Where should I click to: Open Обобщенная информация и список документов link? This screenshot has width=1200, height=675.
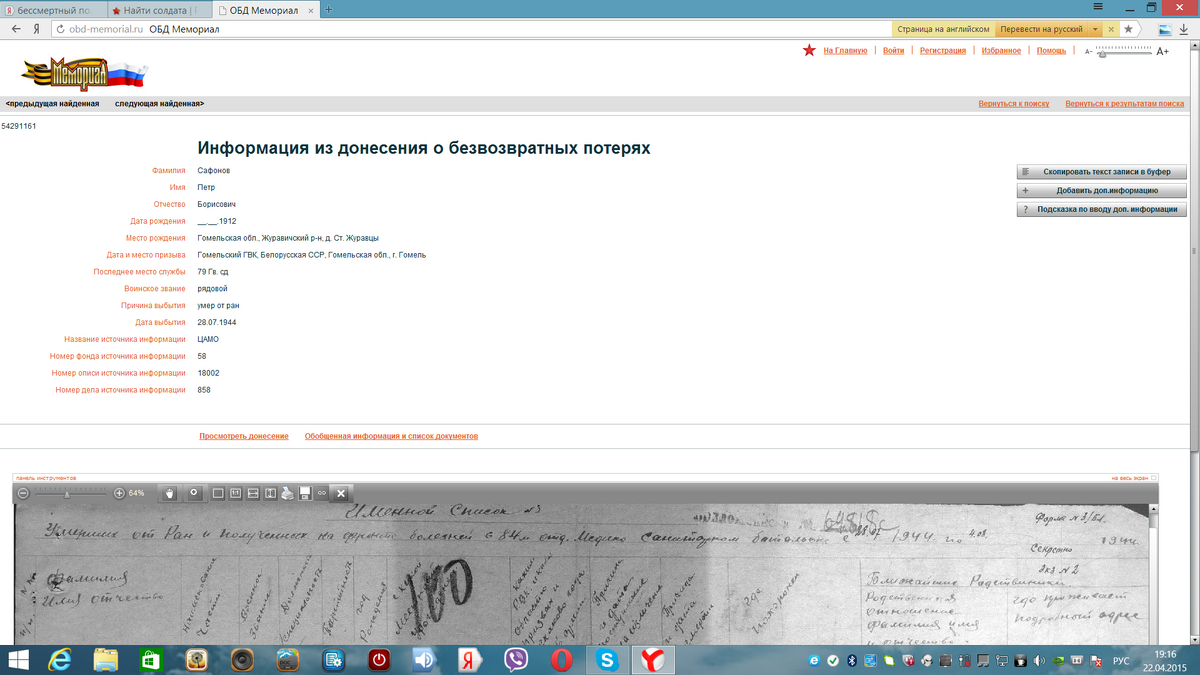coord(391,436)
